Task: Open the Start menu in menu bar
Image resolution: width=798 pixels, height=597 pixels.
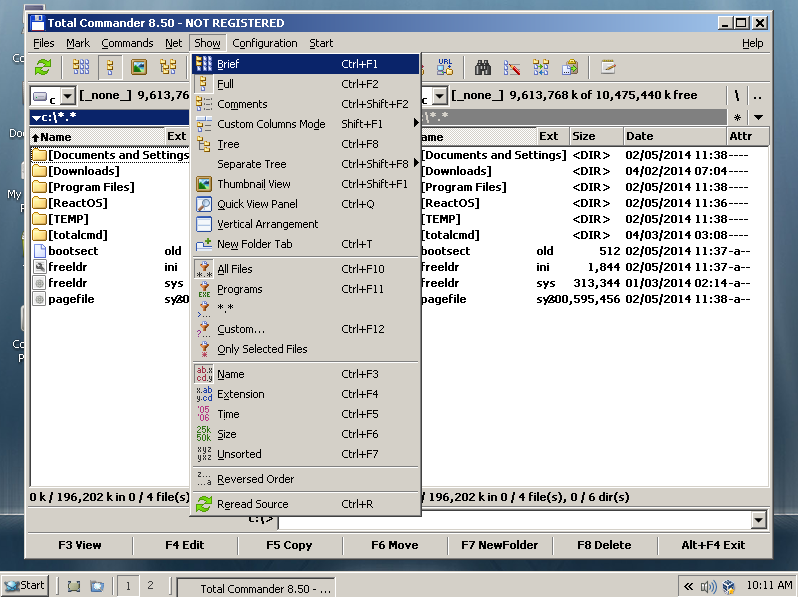Action: [321, 43]
